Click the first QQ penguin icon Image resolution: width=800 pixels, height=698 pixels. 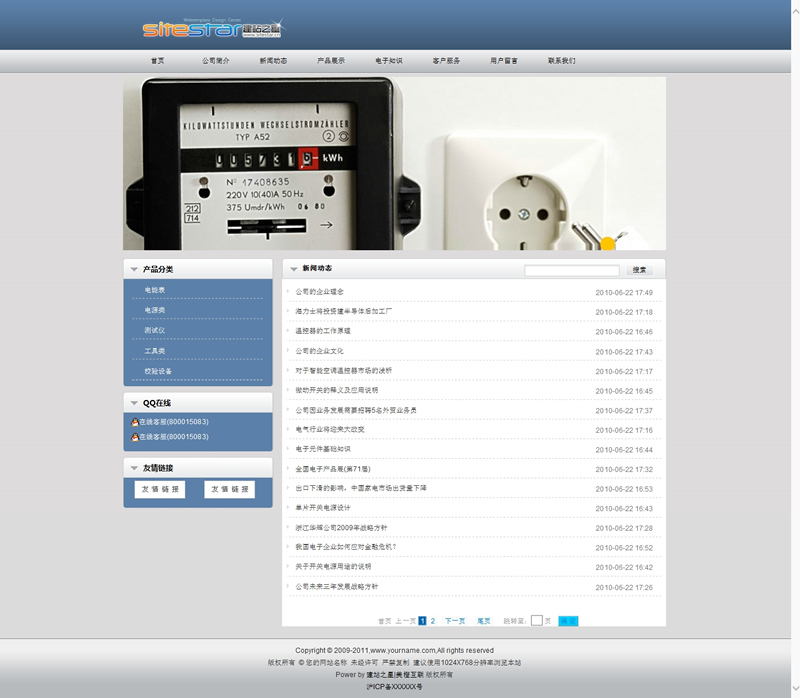(134, 422)
